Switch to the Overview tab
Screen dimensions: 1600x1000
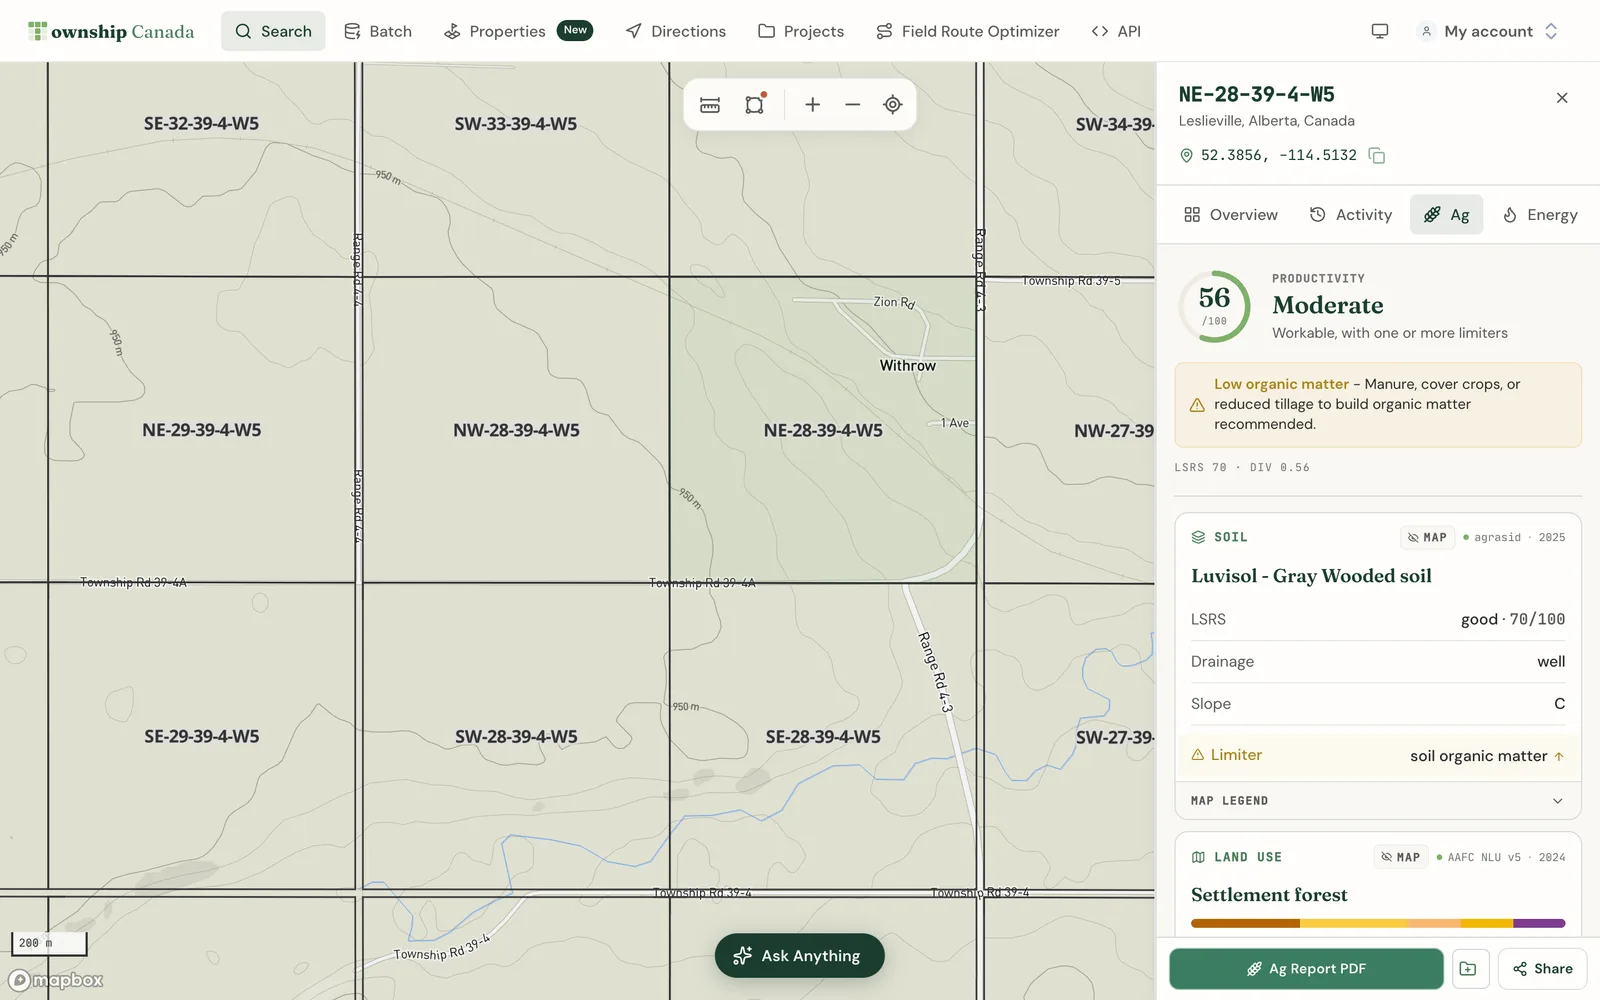[1231, 215]
